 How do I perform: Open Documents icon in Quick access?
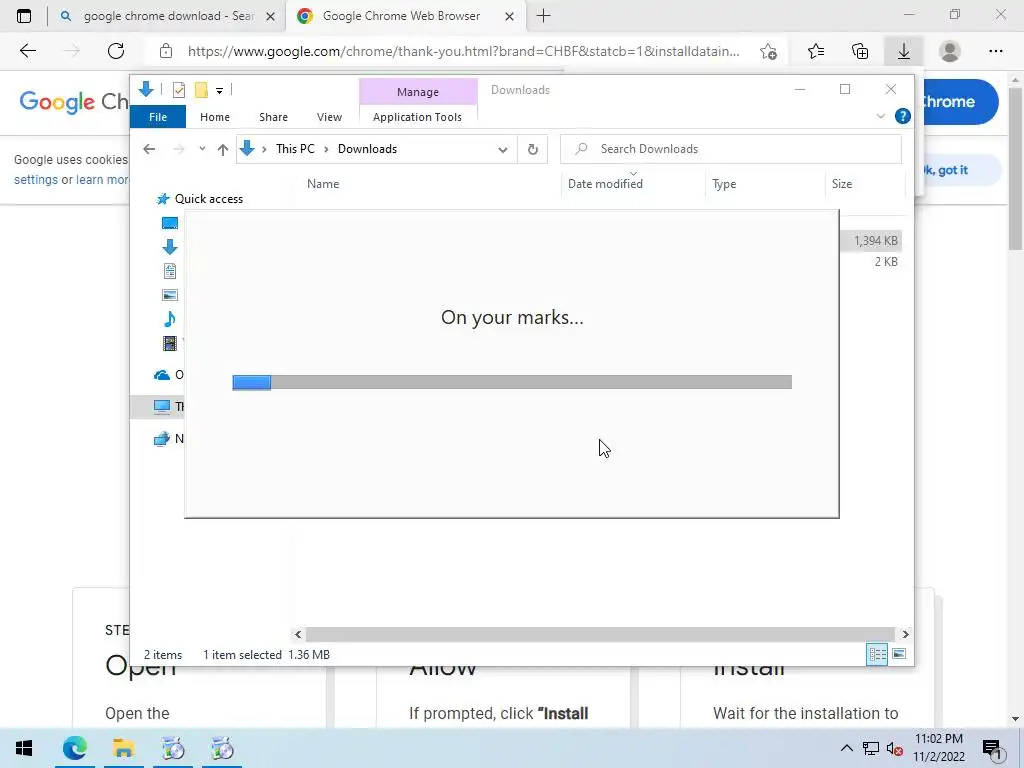point(170,271)
